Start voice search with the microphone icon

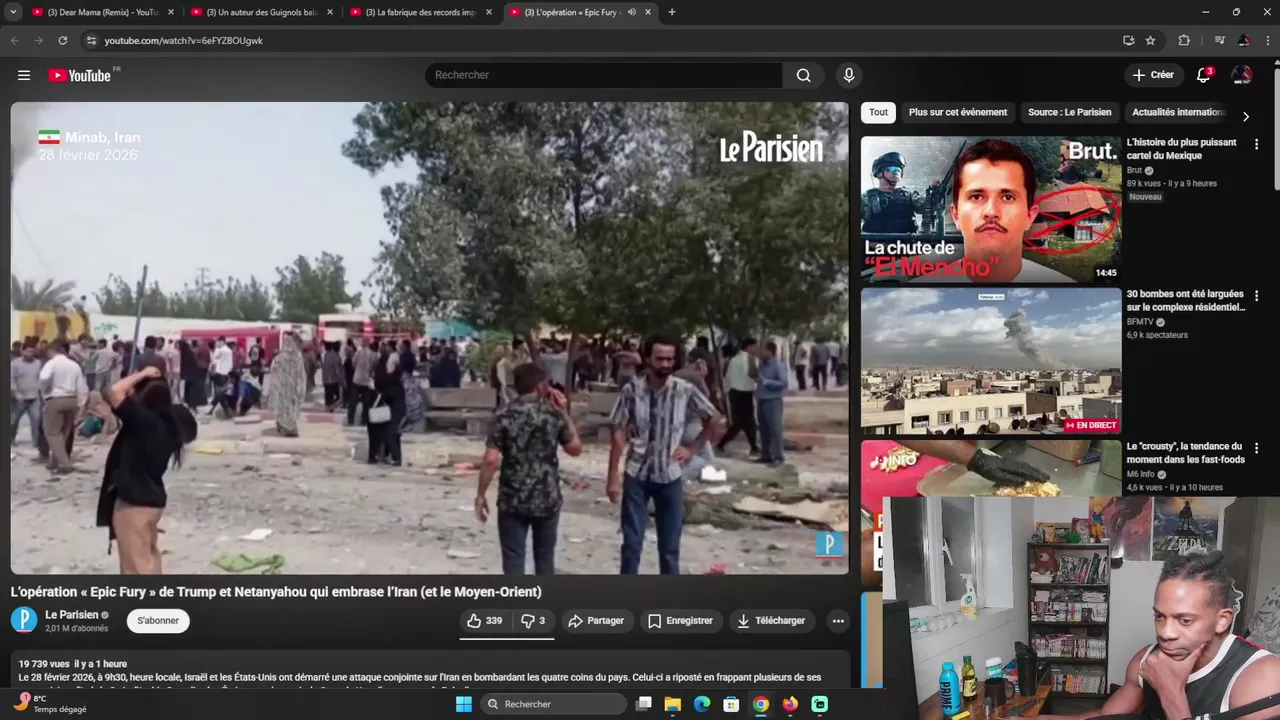pyautogui.click(x=849, y=75)
